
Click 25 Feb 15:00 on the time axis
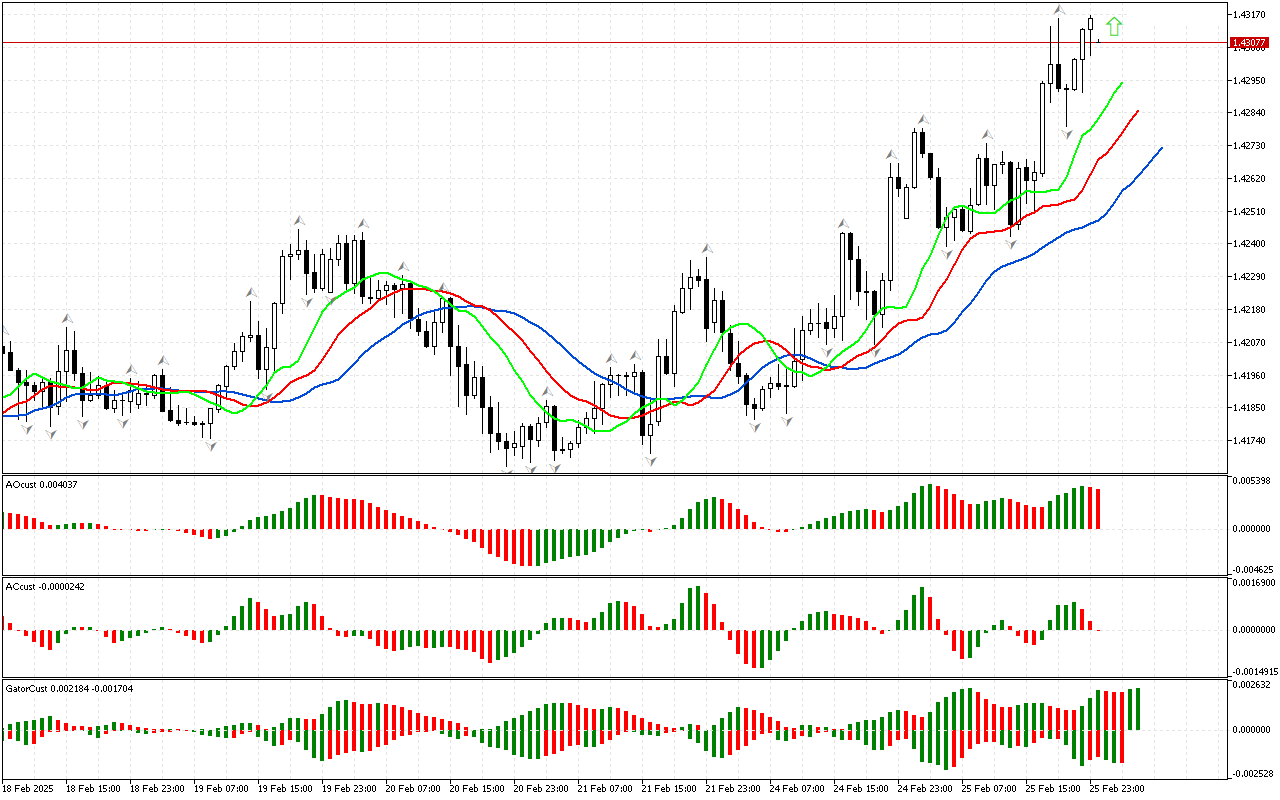click(x=1052, y=789)
